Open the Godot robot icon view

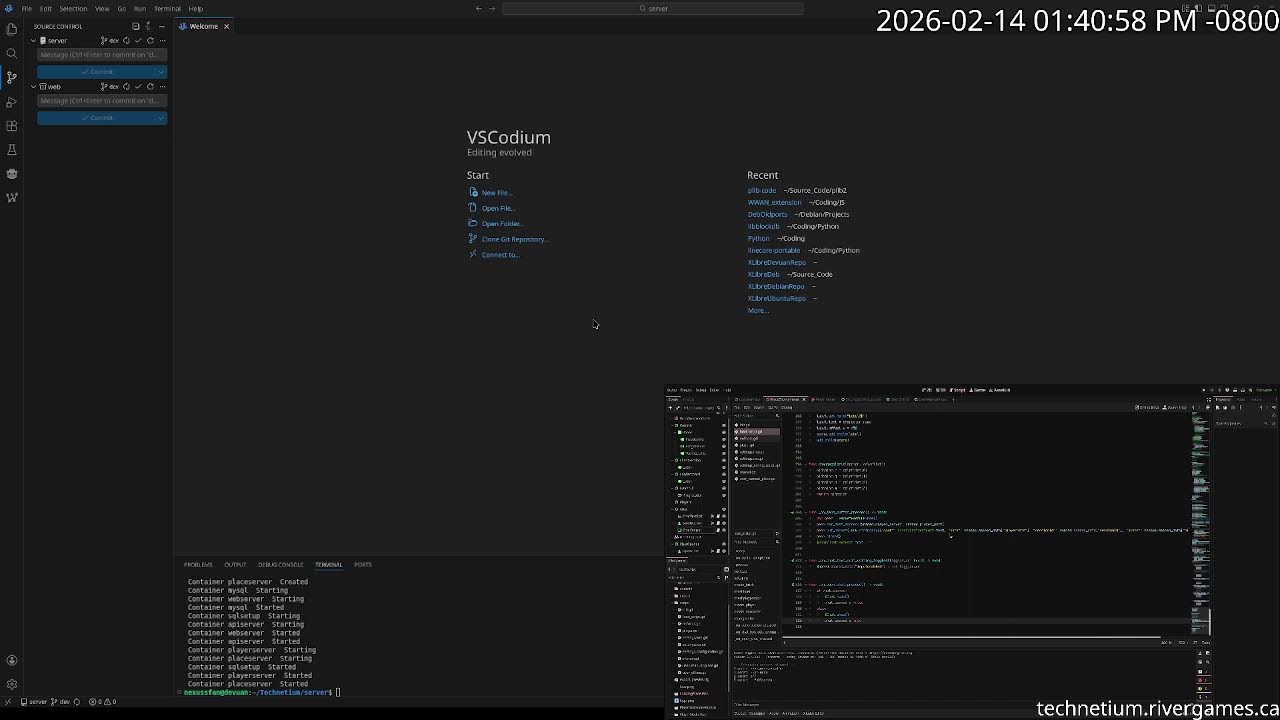tap(12, 174)
